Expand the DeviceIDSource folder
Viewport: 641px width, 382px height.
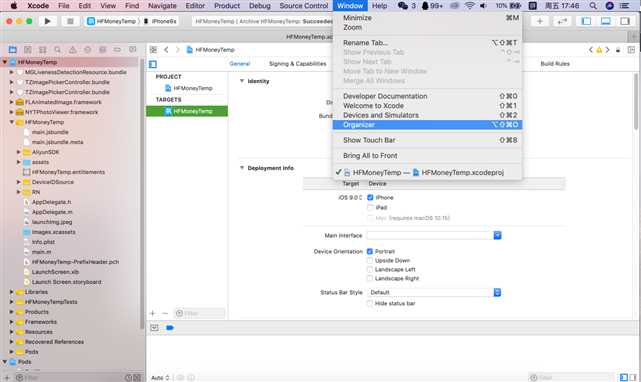click(x=19, y=182)
